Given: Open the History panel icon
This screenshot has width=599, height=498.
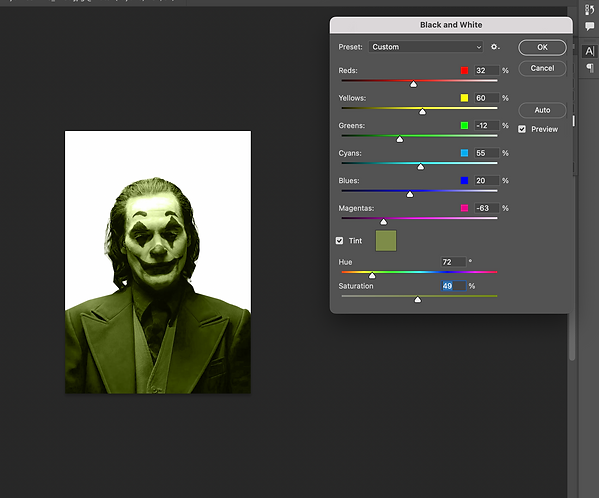Looking at the screenshot, I should (x=589, y=10).
